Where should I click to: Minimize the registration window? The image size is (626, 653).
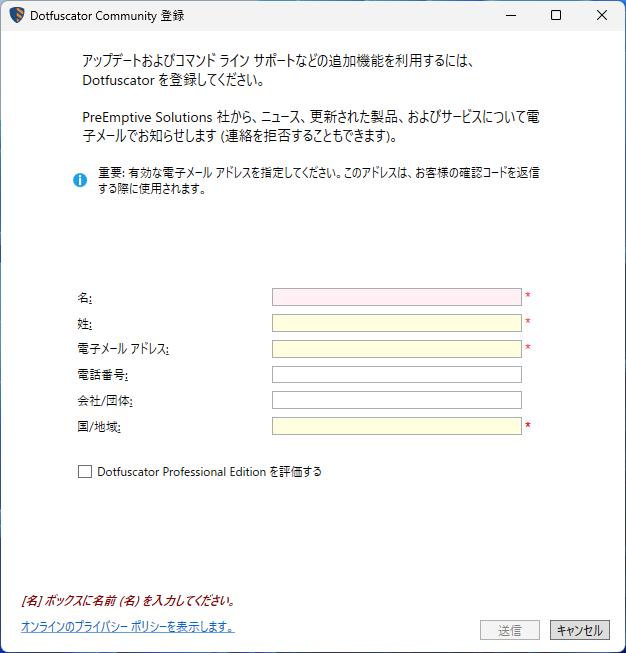(x=511, y=15)
